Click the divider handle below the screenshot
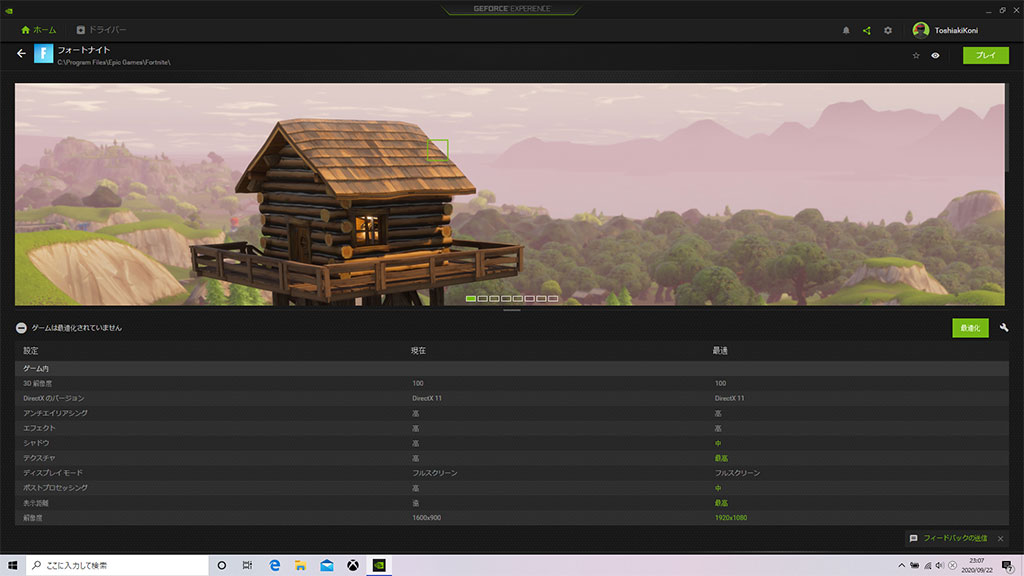The image size is (1024, 576). pos(512,310)
